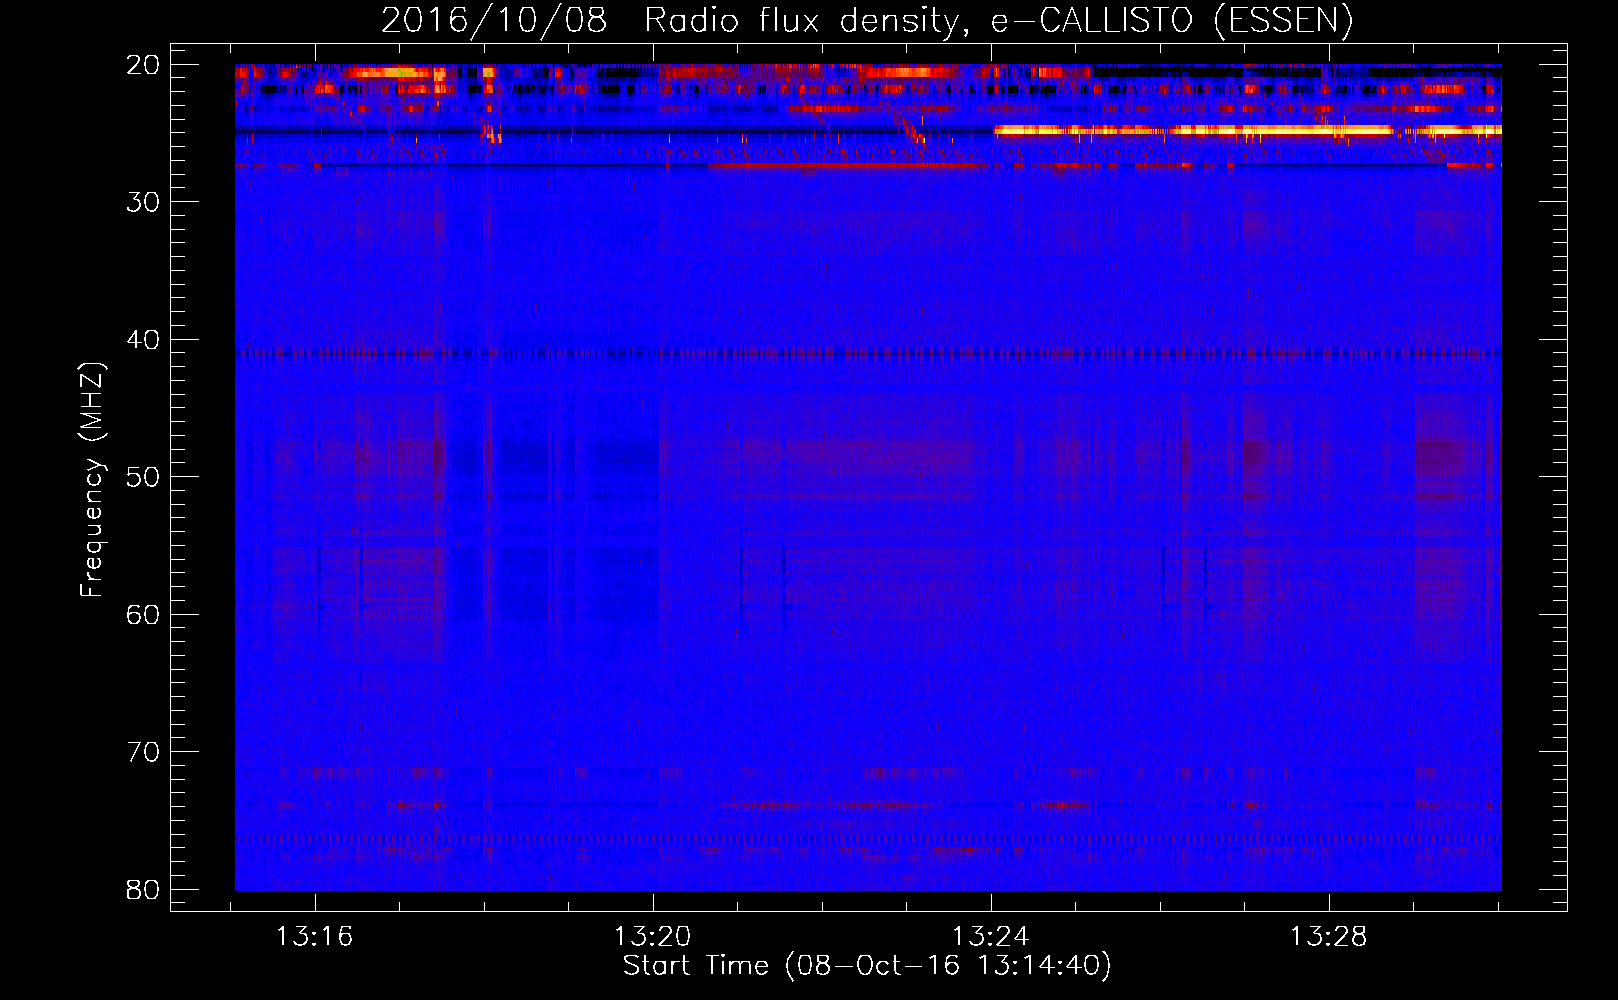Click the 30 frequency tick label

tap(143, 202)
